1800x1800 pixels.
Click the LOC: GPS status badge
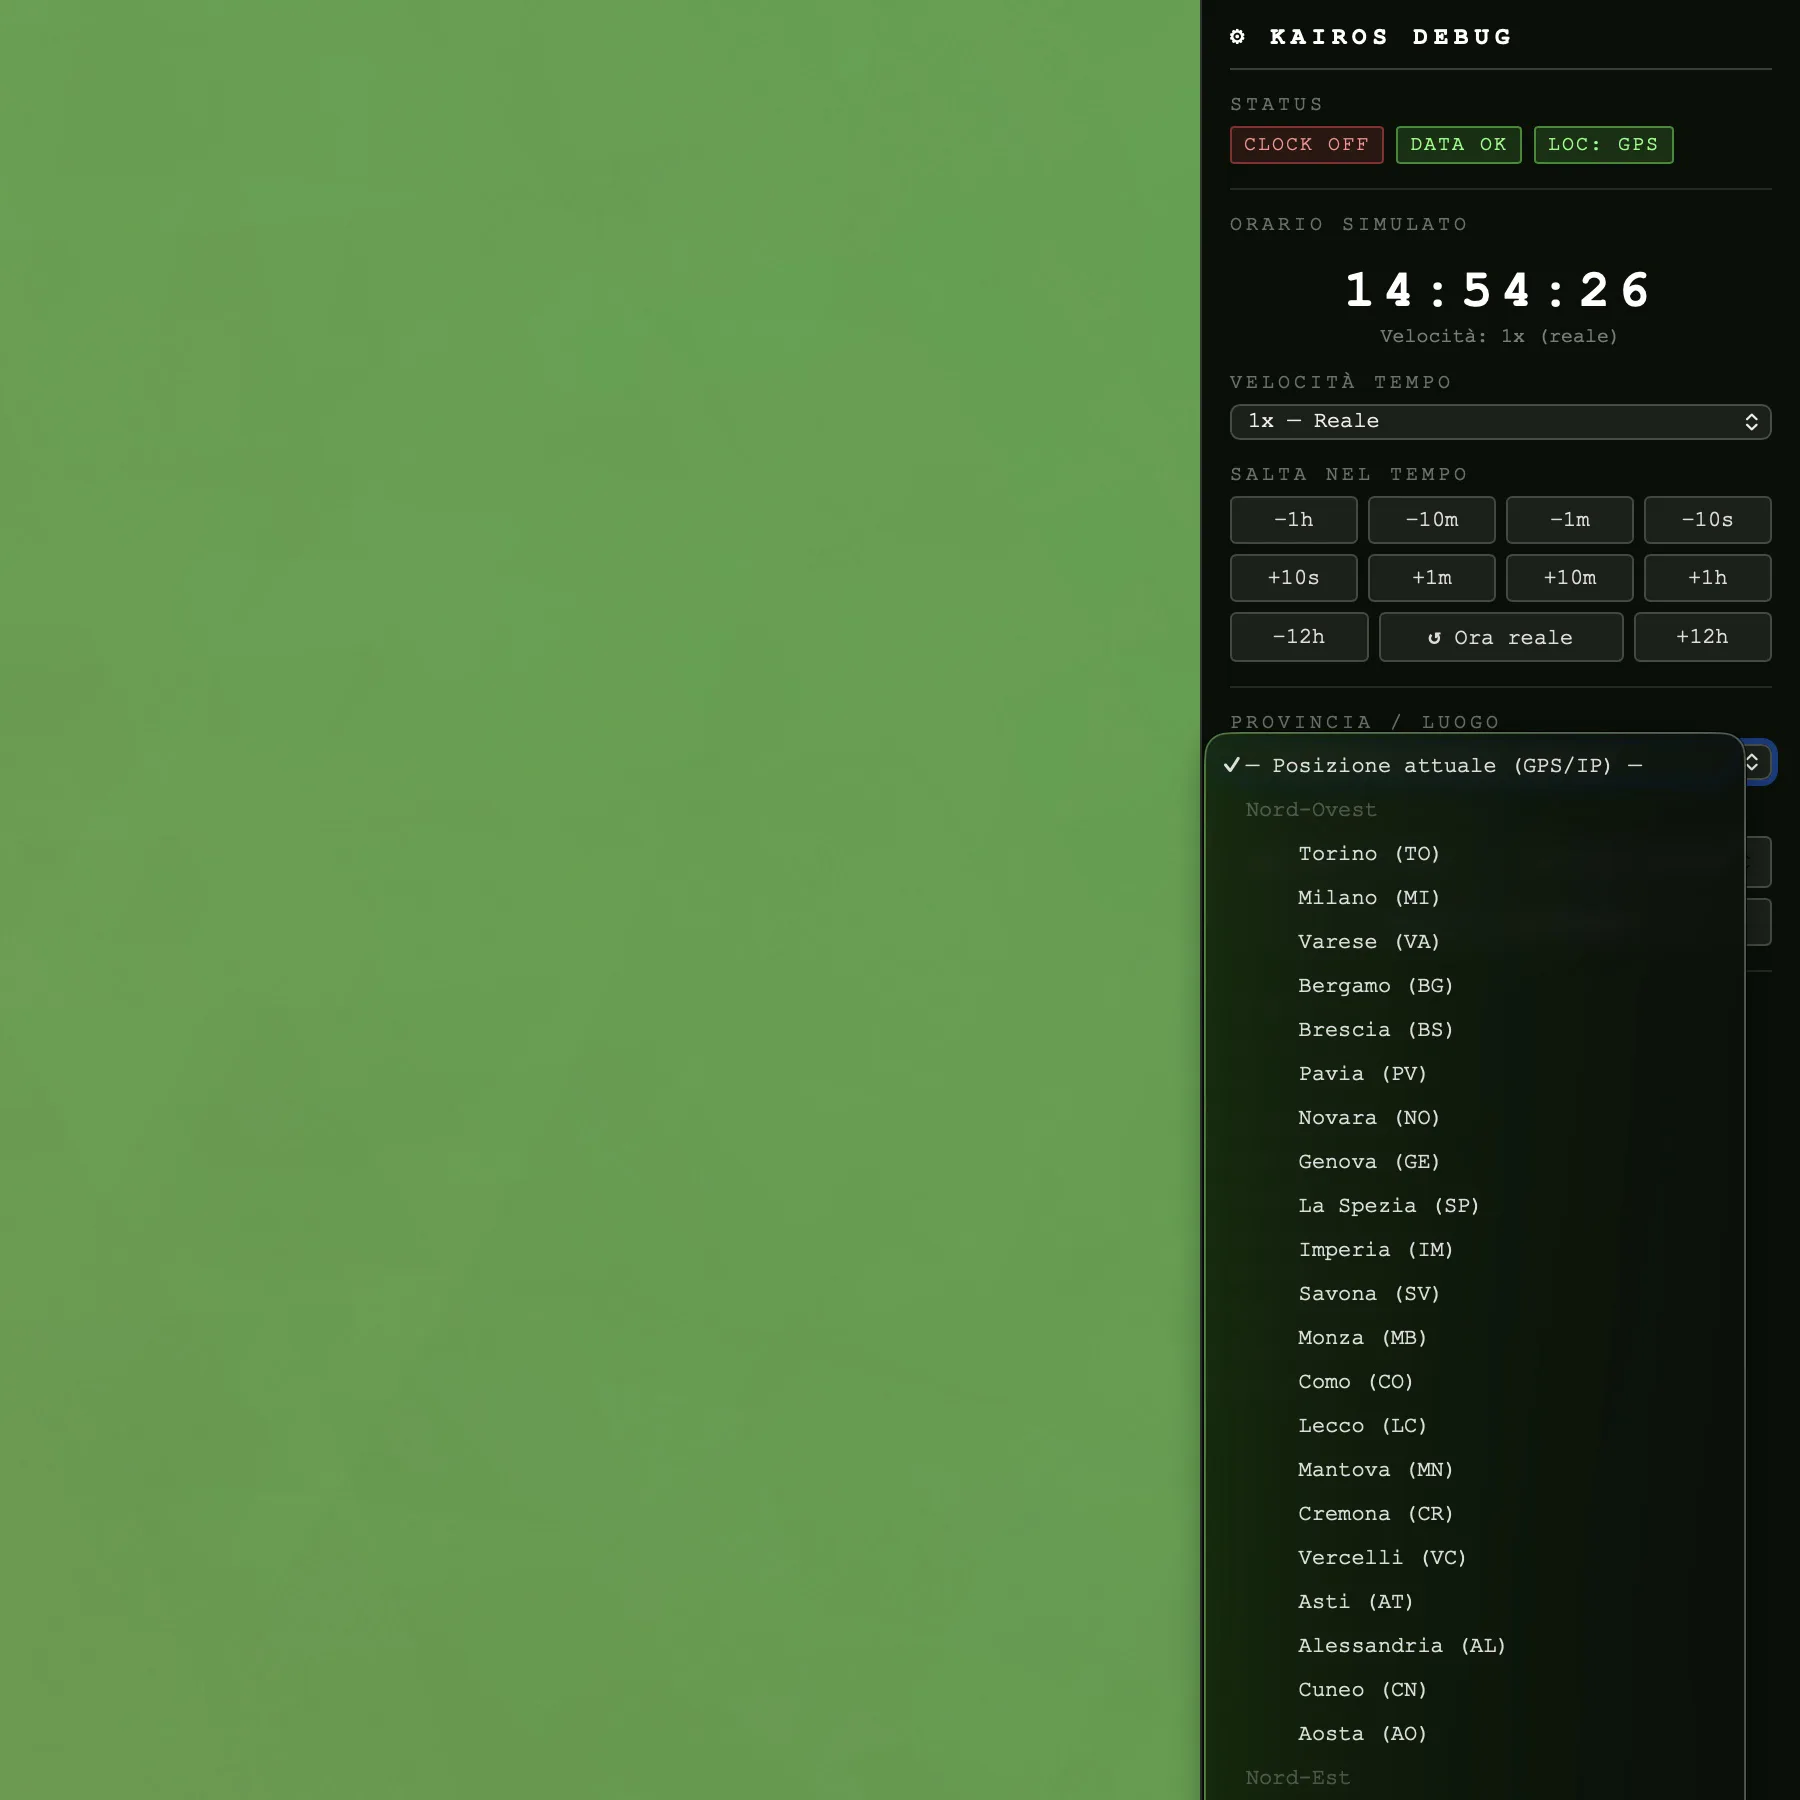[1603, 145]
